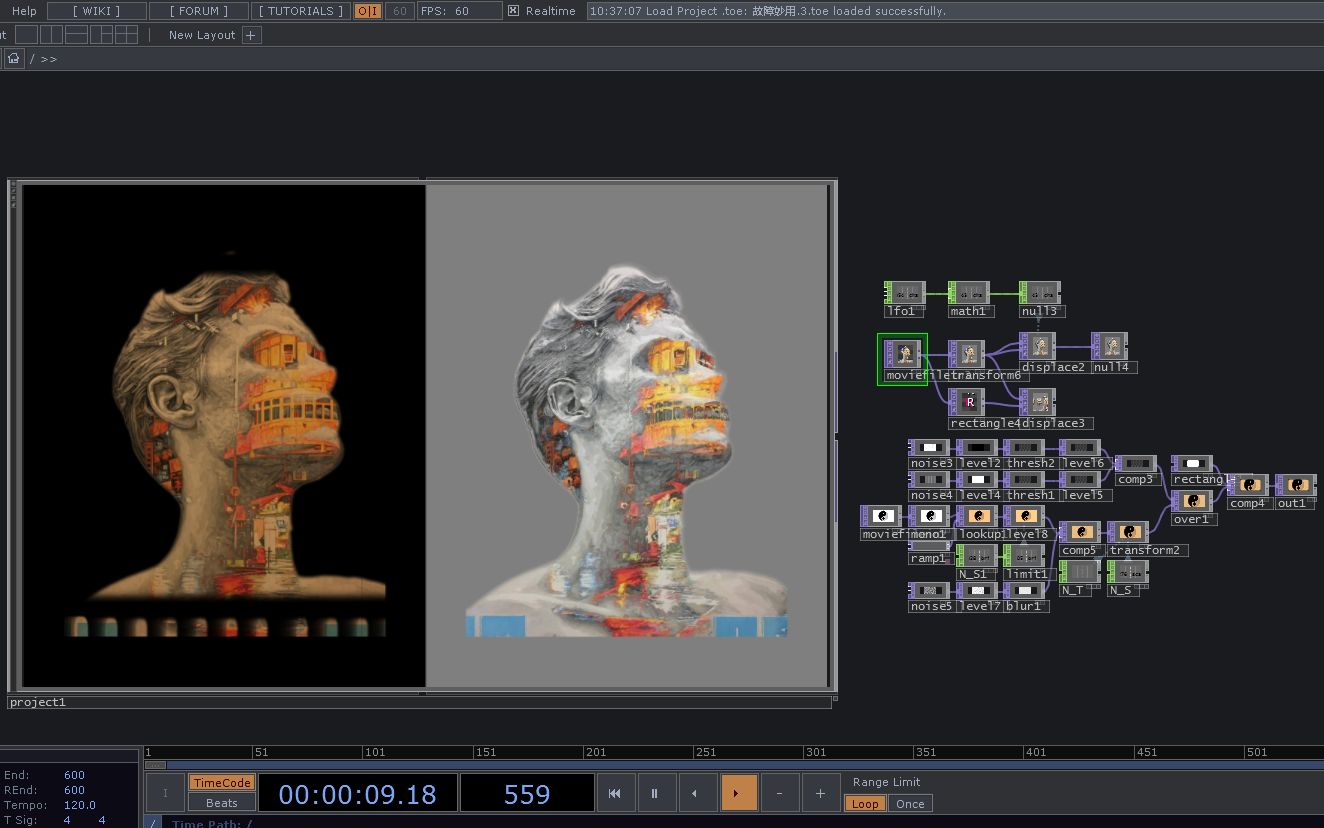Pause timeline playback

(655, 793)
